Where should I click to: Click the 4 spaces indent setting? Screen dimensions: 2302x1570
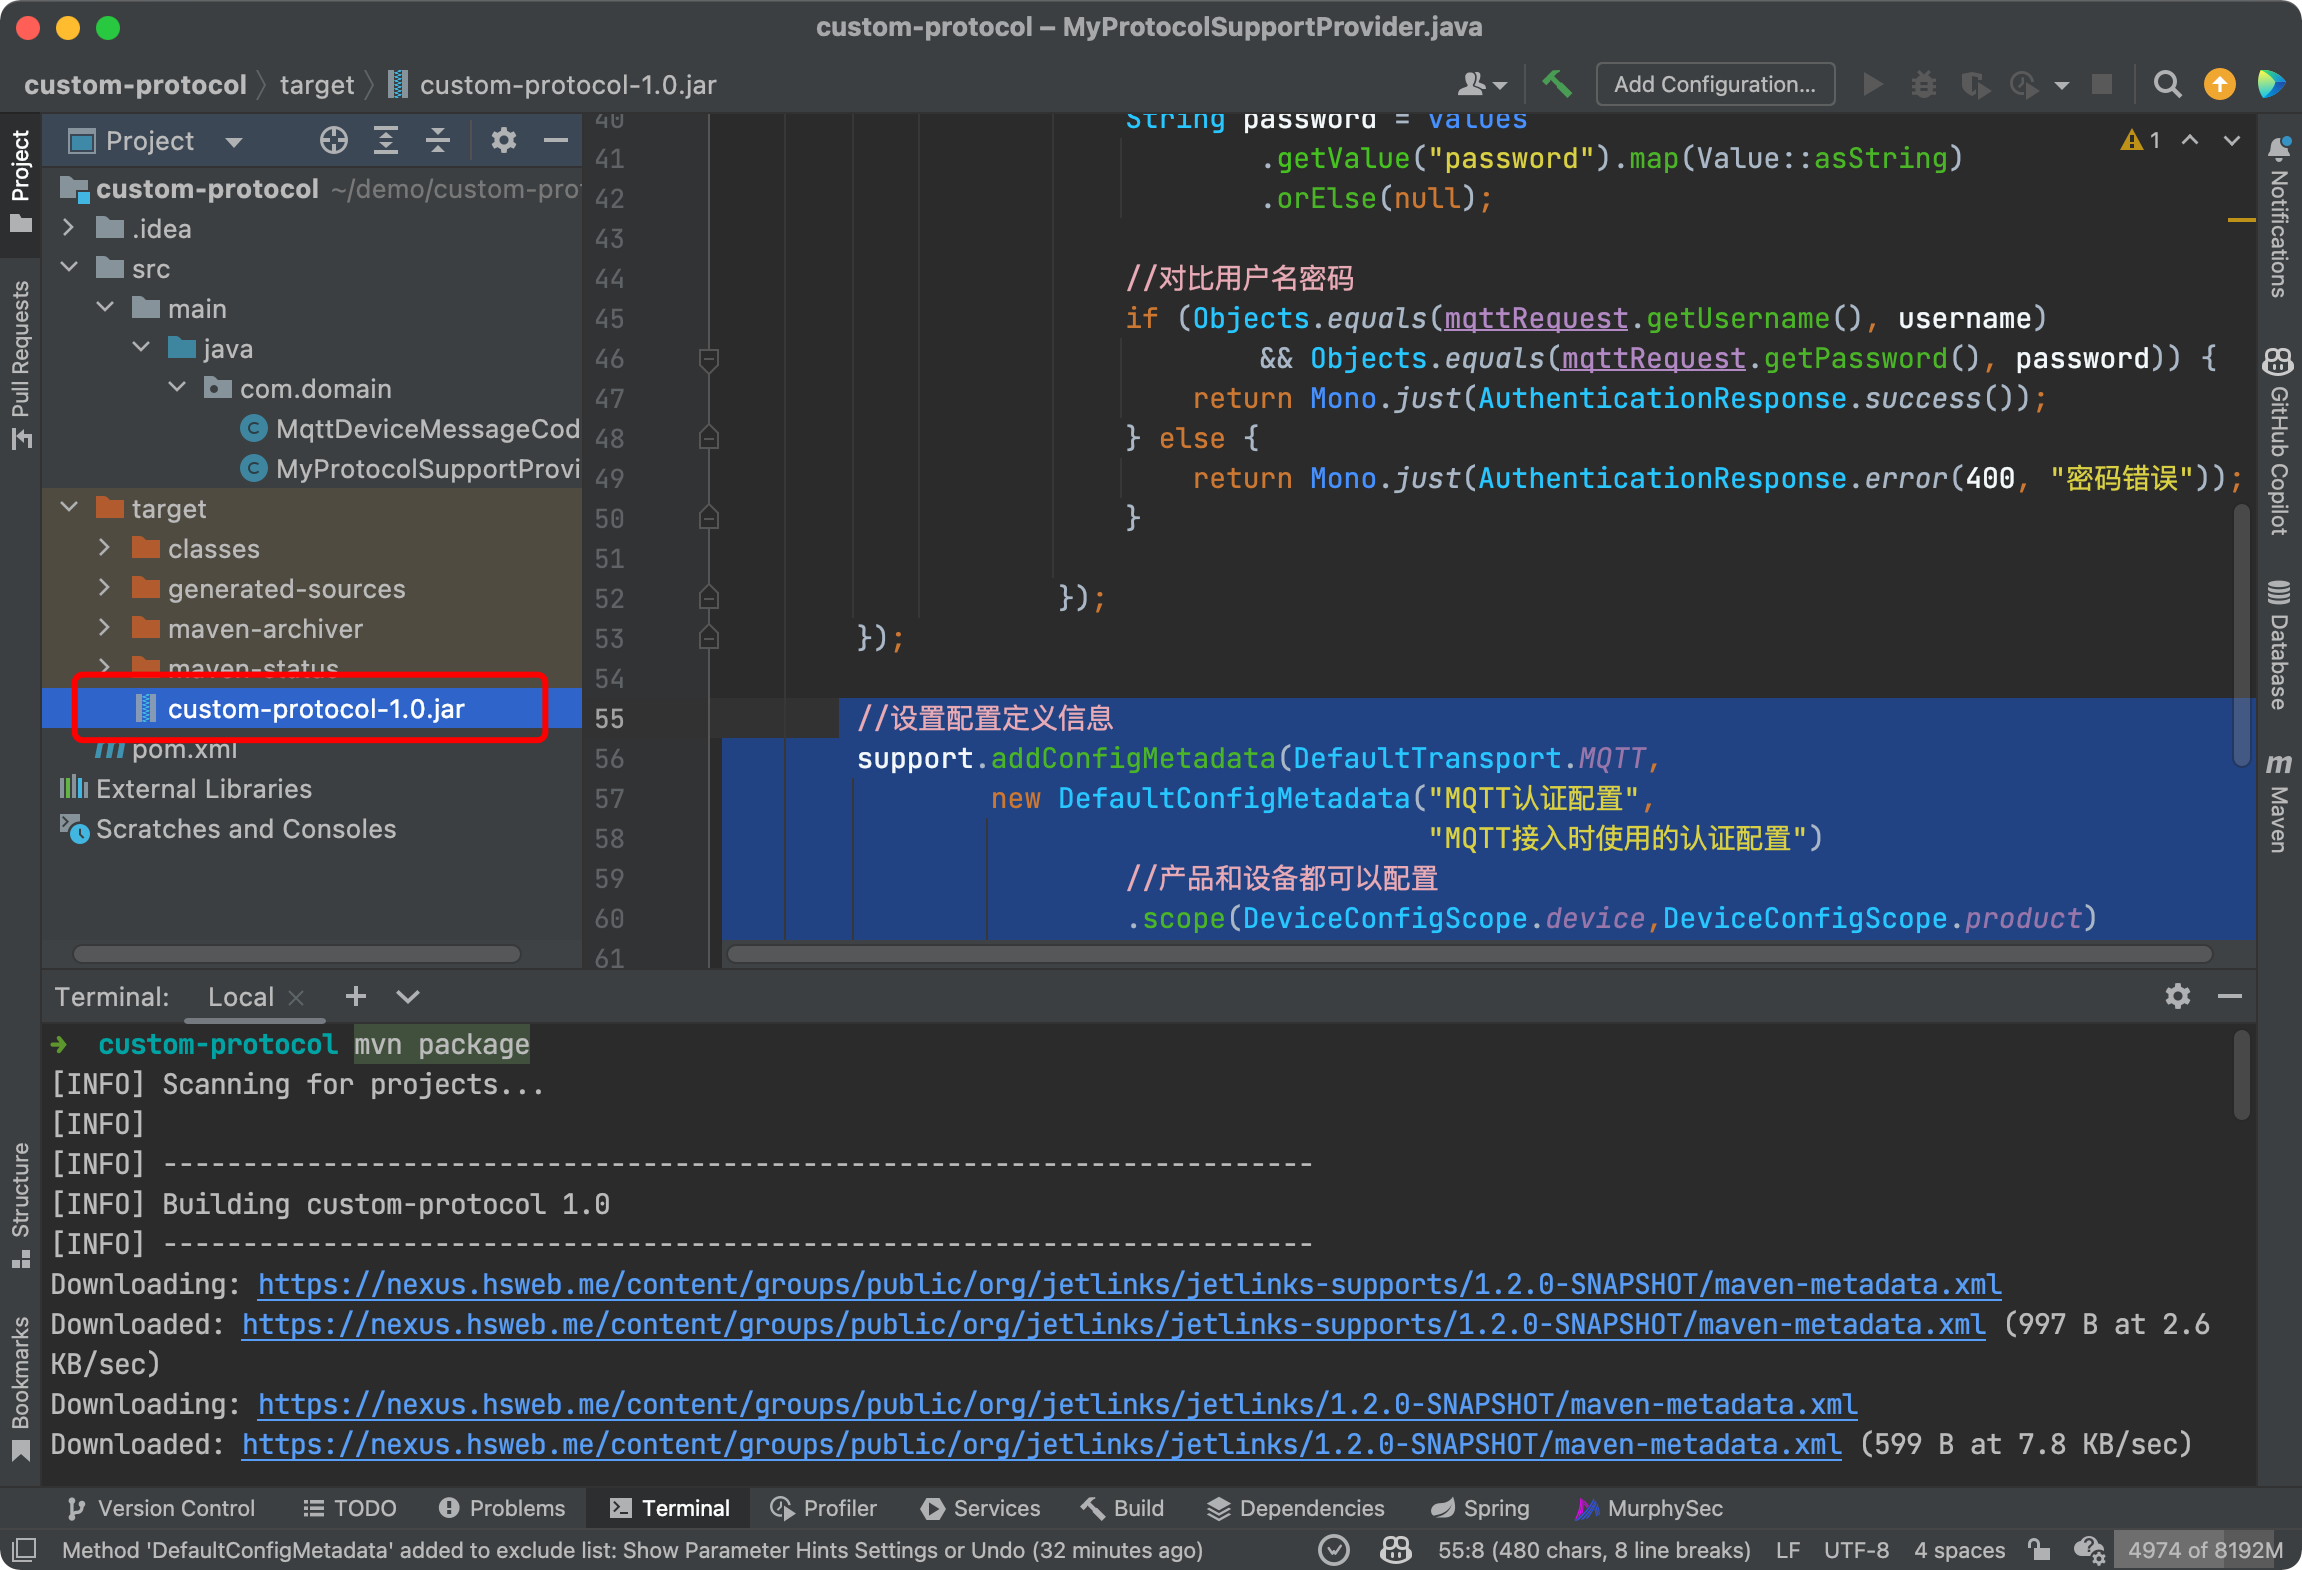click(x=1959, y=1550)
